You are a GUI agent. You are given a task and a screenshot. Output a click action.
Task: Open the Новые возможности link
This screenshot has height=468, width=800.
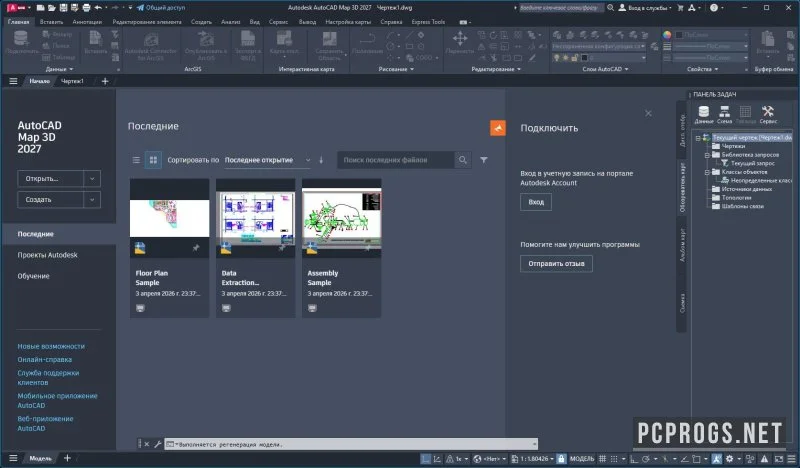(51, 346)
